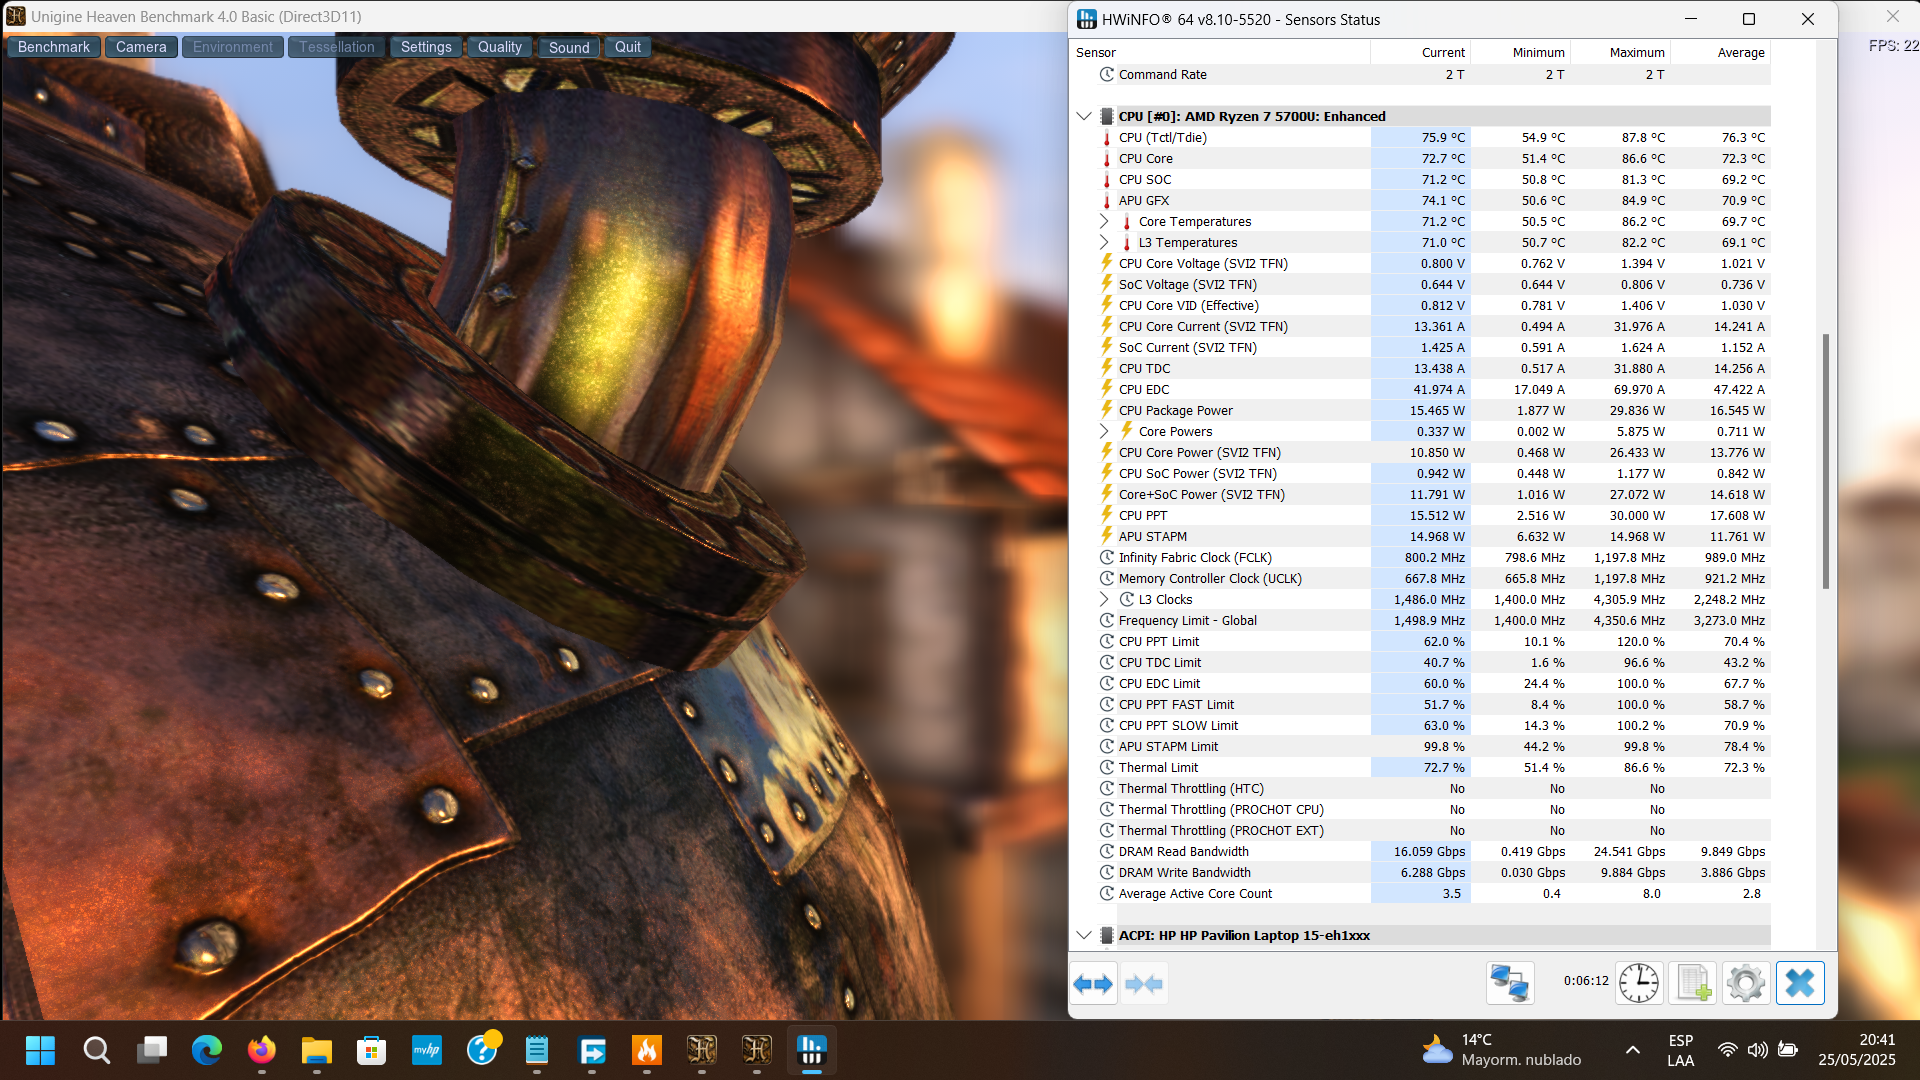
Task: Open HWiNFO from the Windows taskbar
Action: tap(811, 1051)
